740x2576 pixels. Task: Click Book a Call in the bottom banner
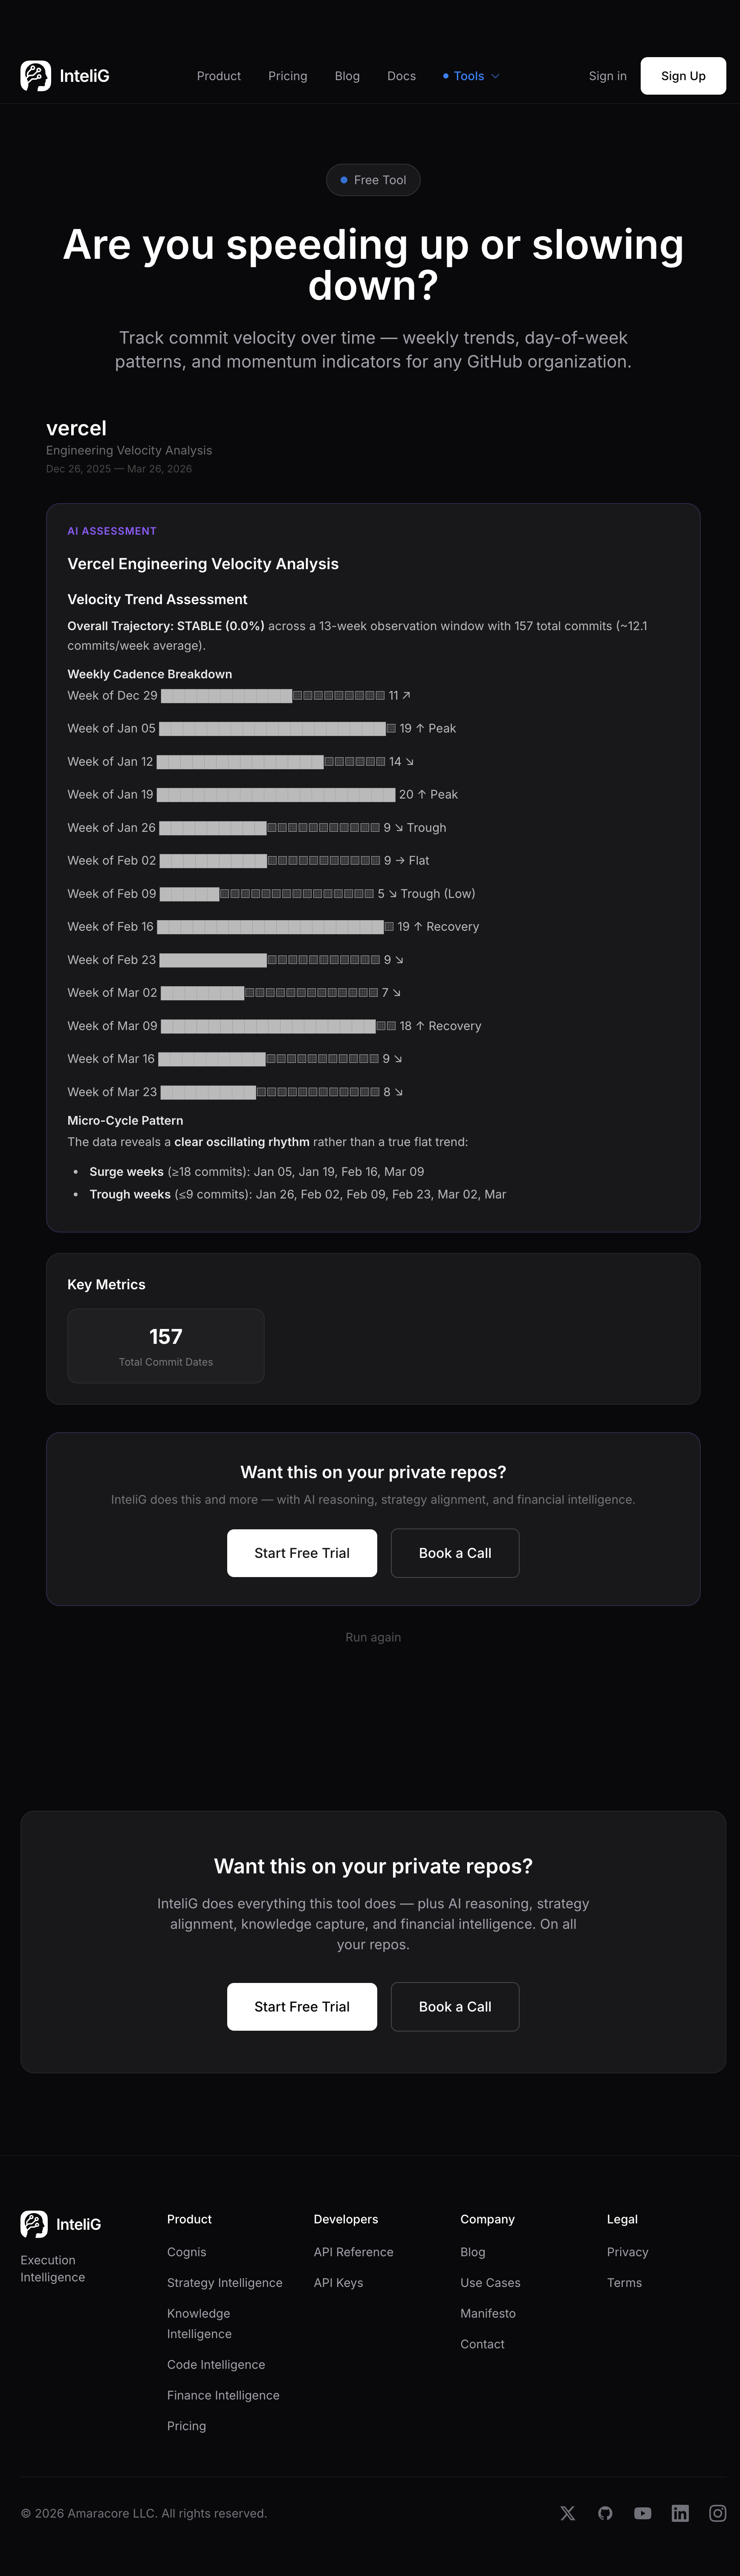tap(455, 2006)
